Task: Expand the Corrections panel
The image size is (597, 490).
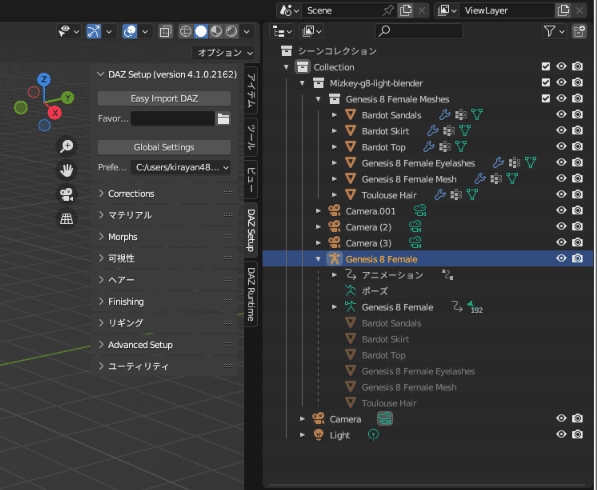Action: pyautogui.click(x=164, y=194)
